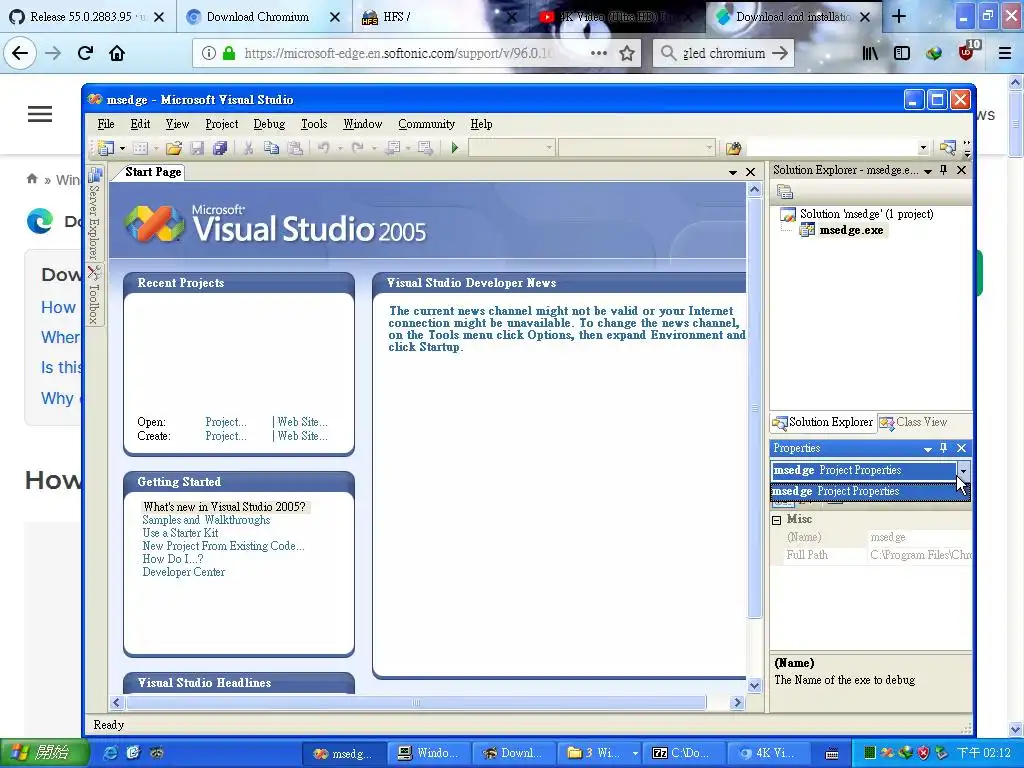Screen dimensions: 1024x768
Task: Click Open Project link in Recent Projects
Action: point(226,422)
